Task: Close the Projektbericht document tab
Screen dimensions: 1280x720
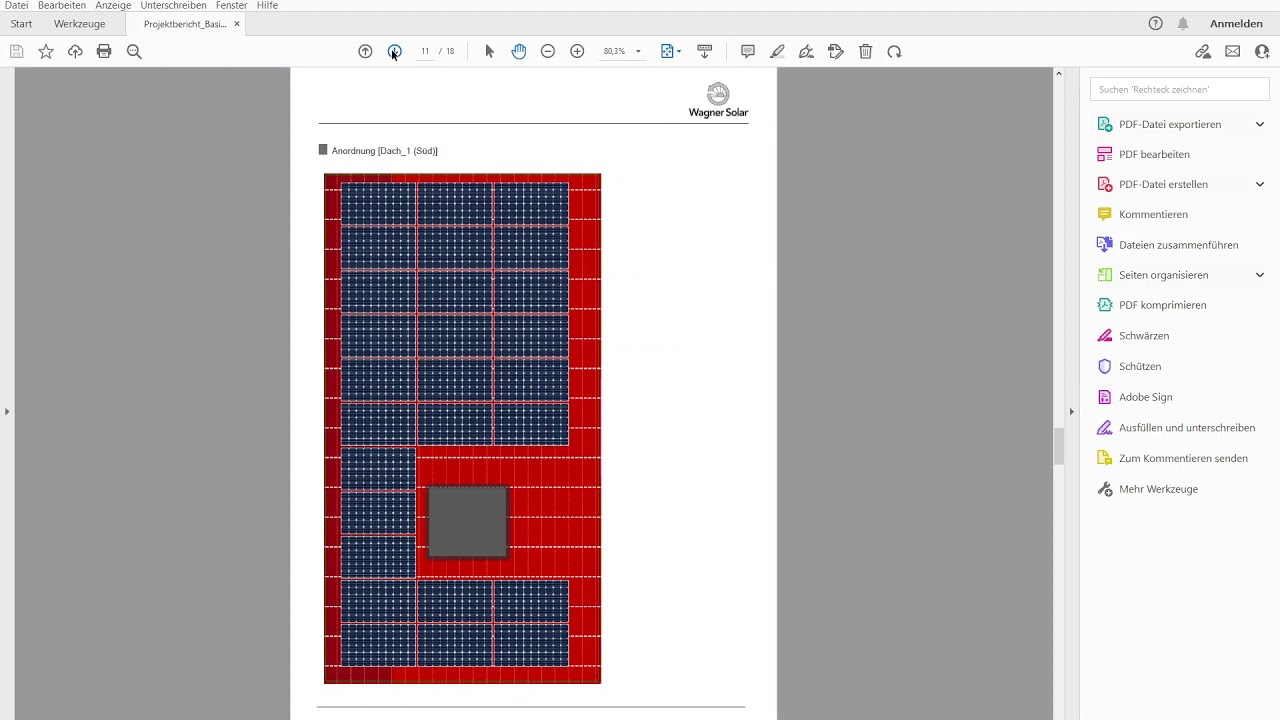Action: tap(237, 23)
